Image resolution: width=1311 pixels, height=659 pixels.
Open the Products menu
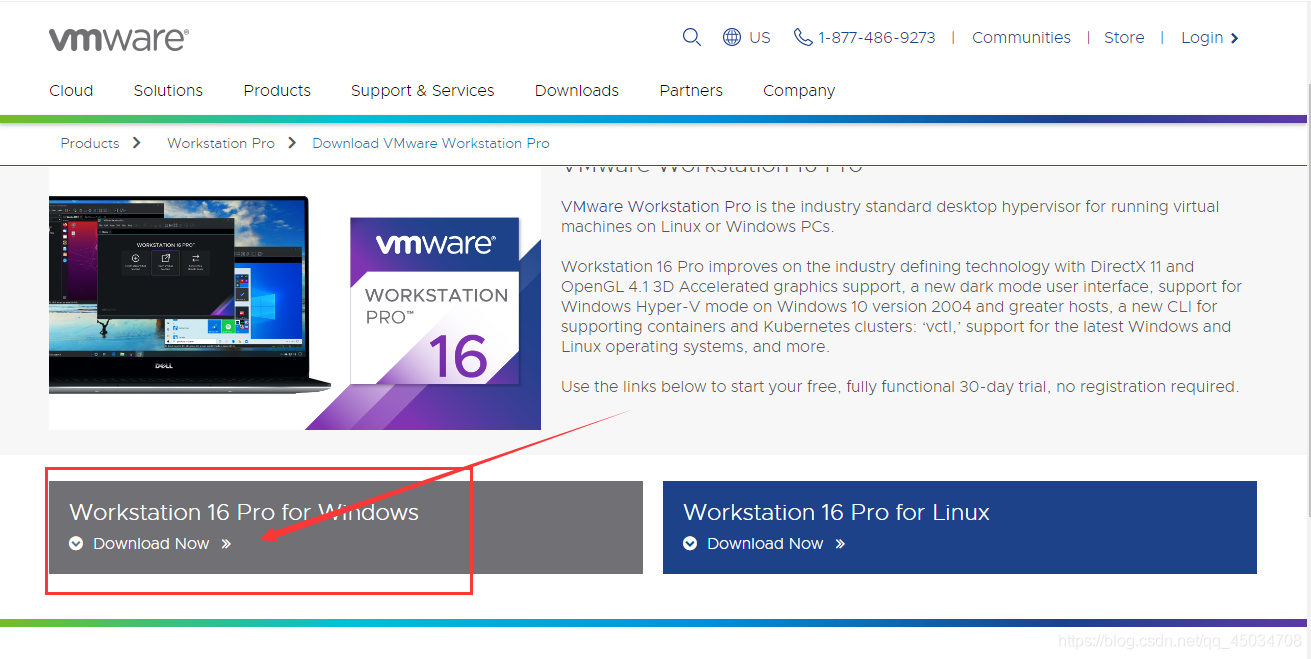(x=277, y=90)
